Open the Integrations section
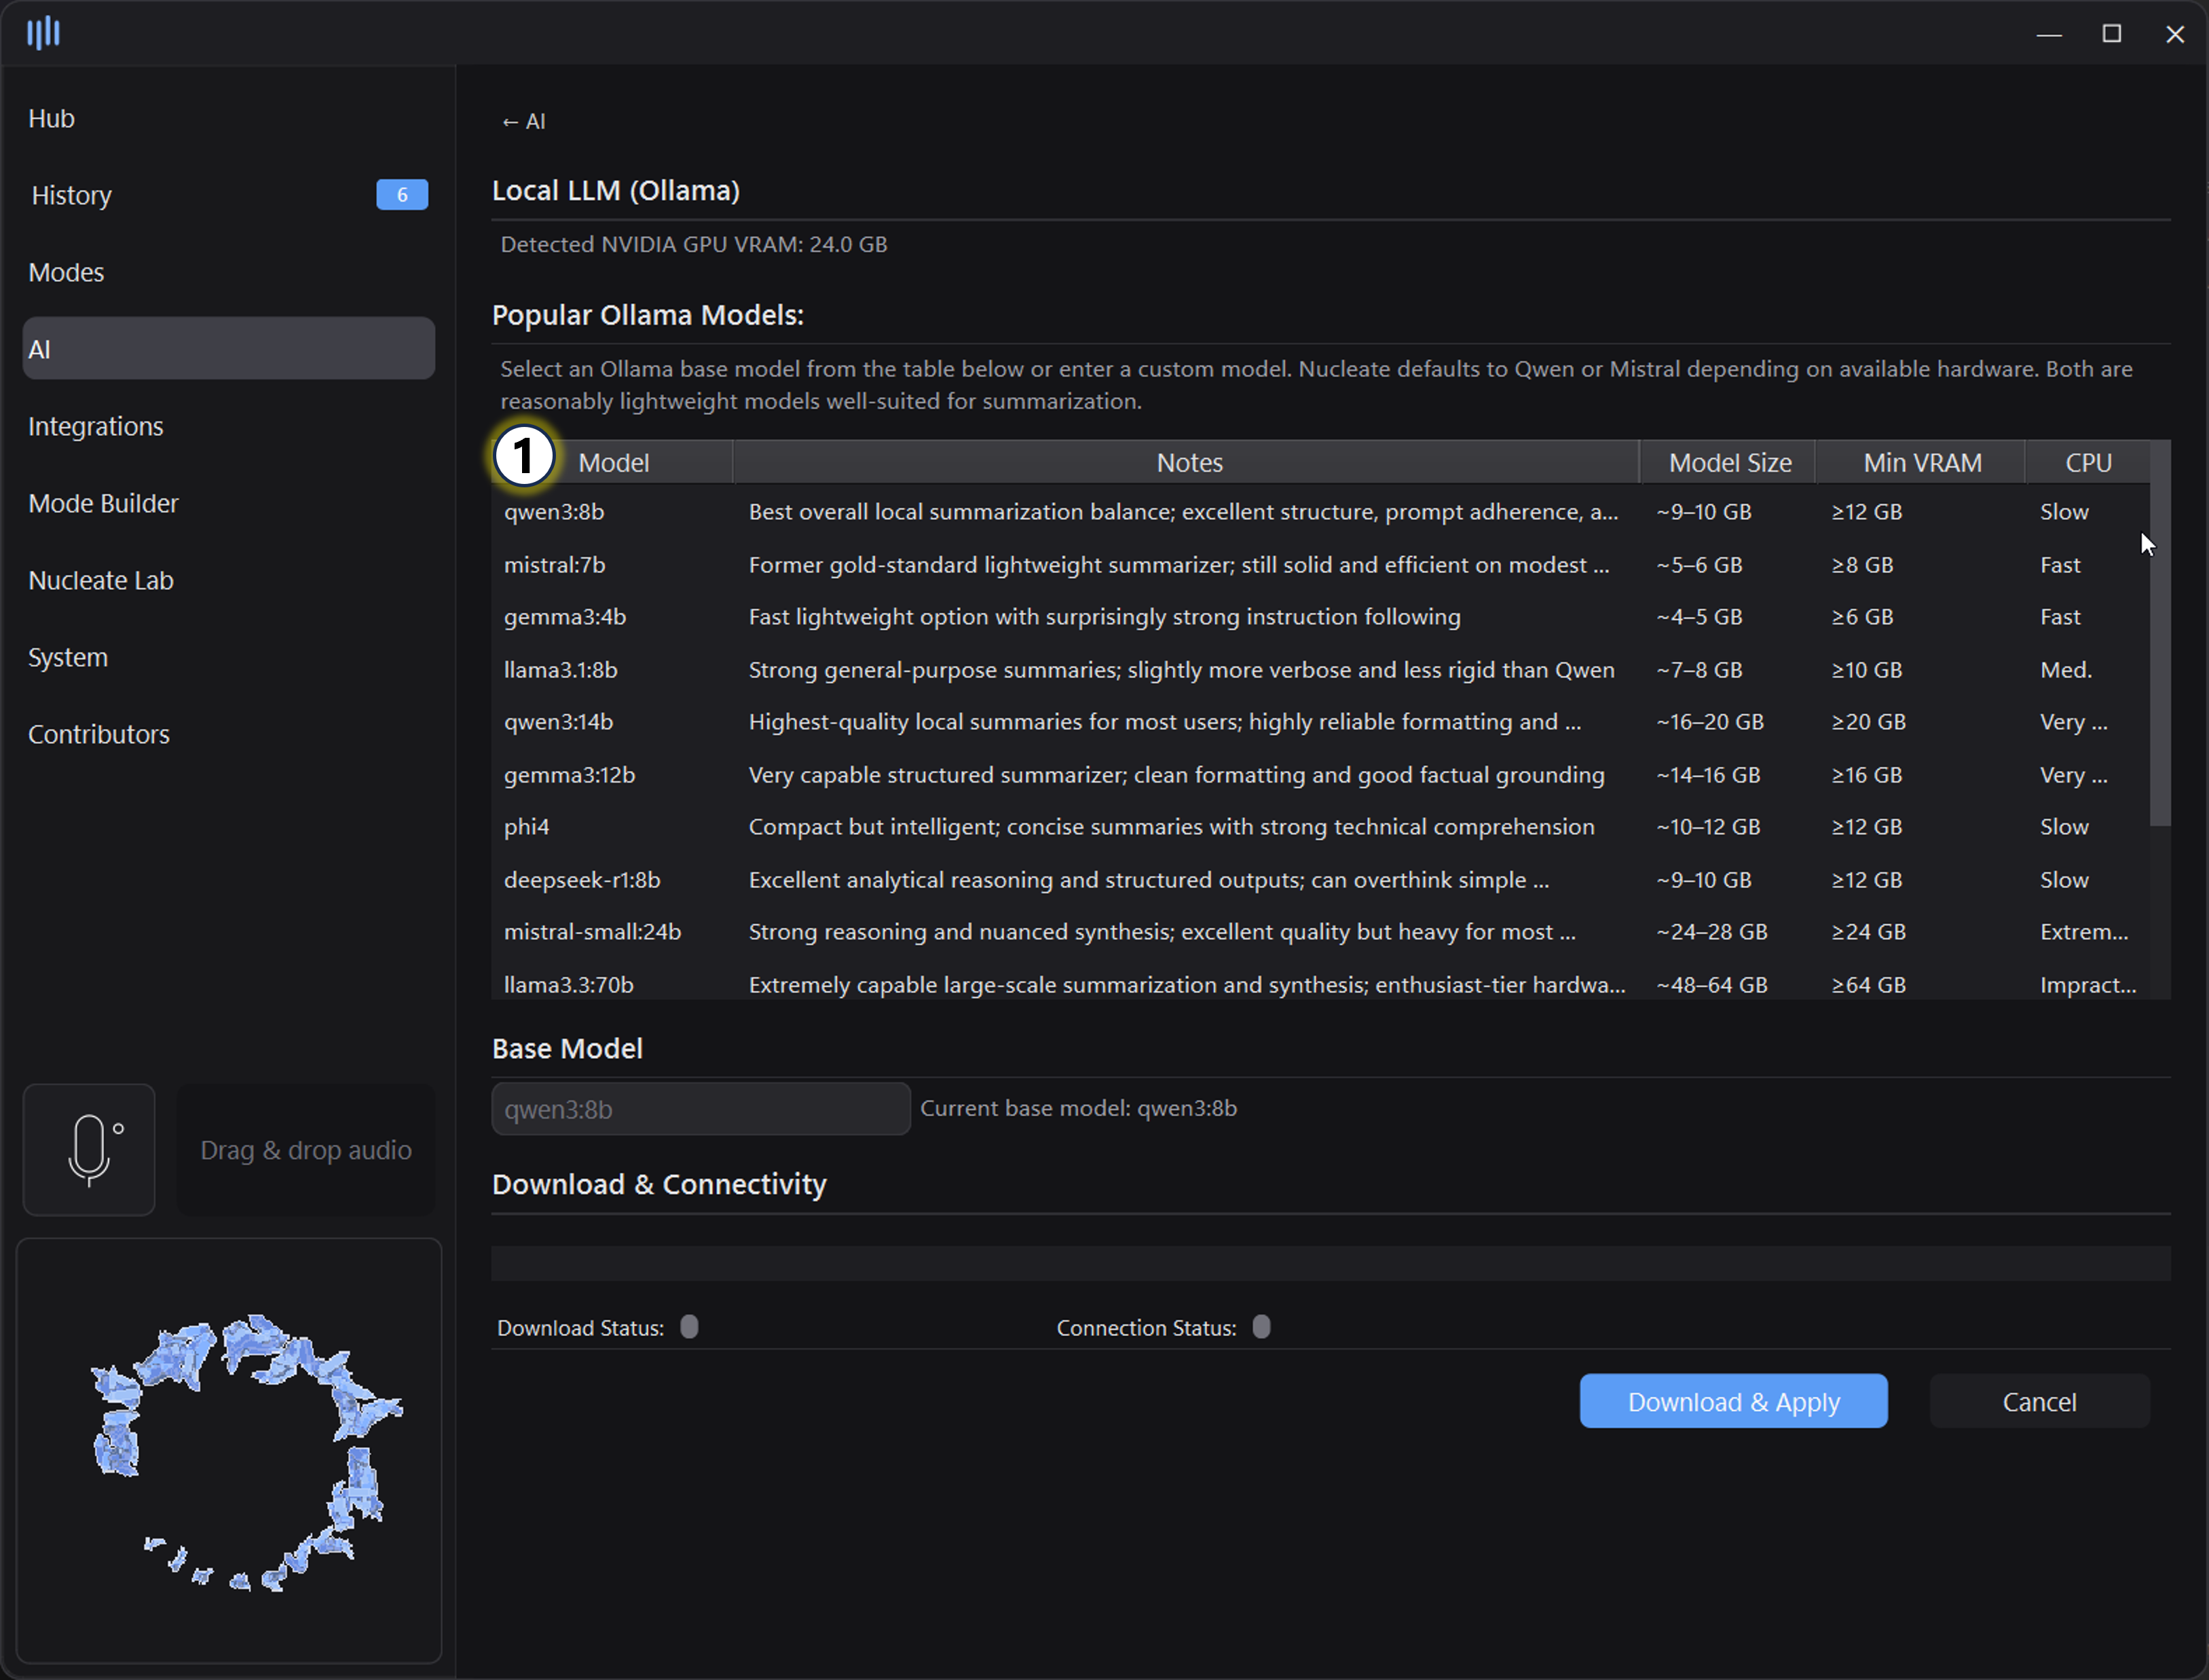2209x1680 pixels. (x=229, y=426)
